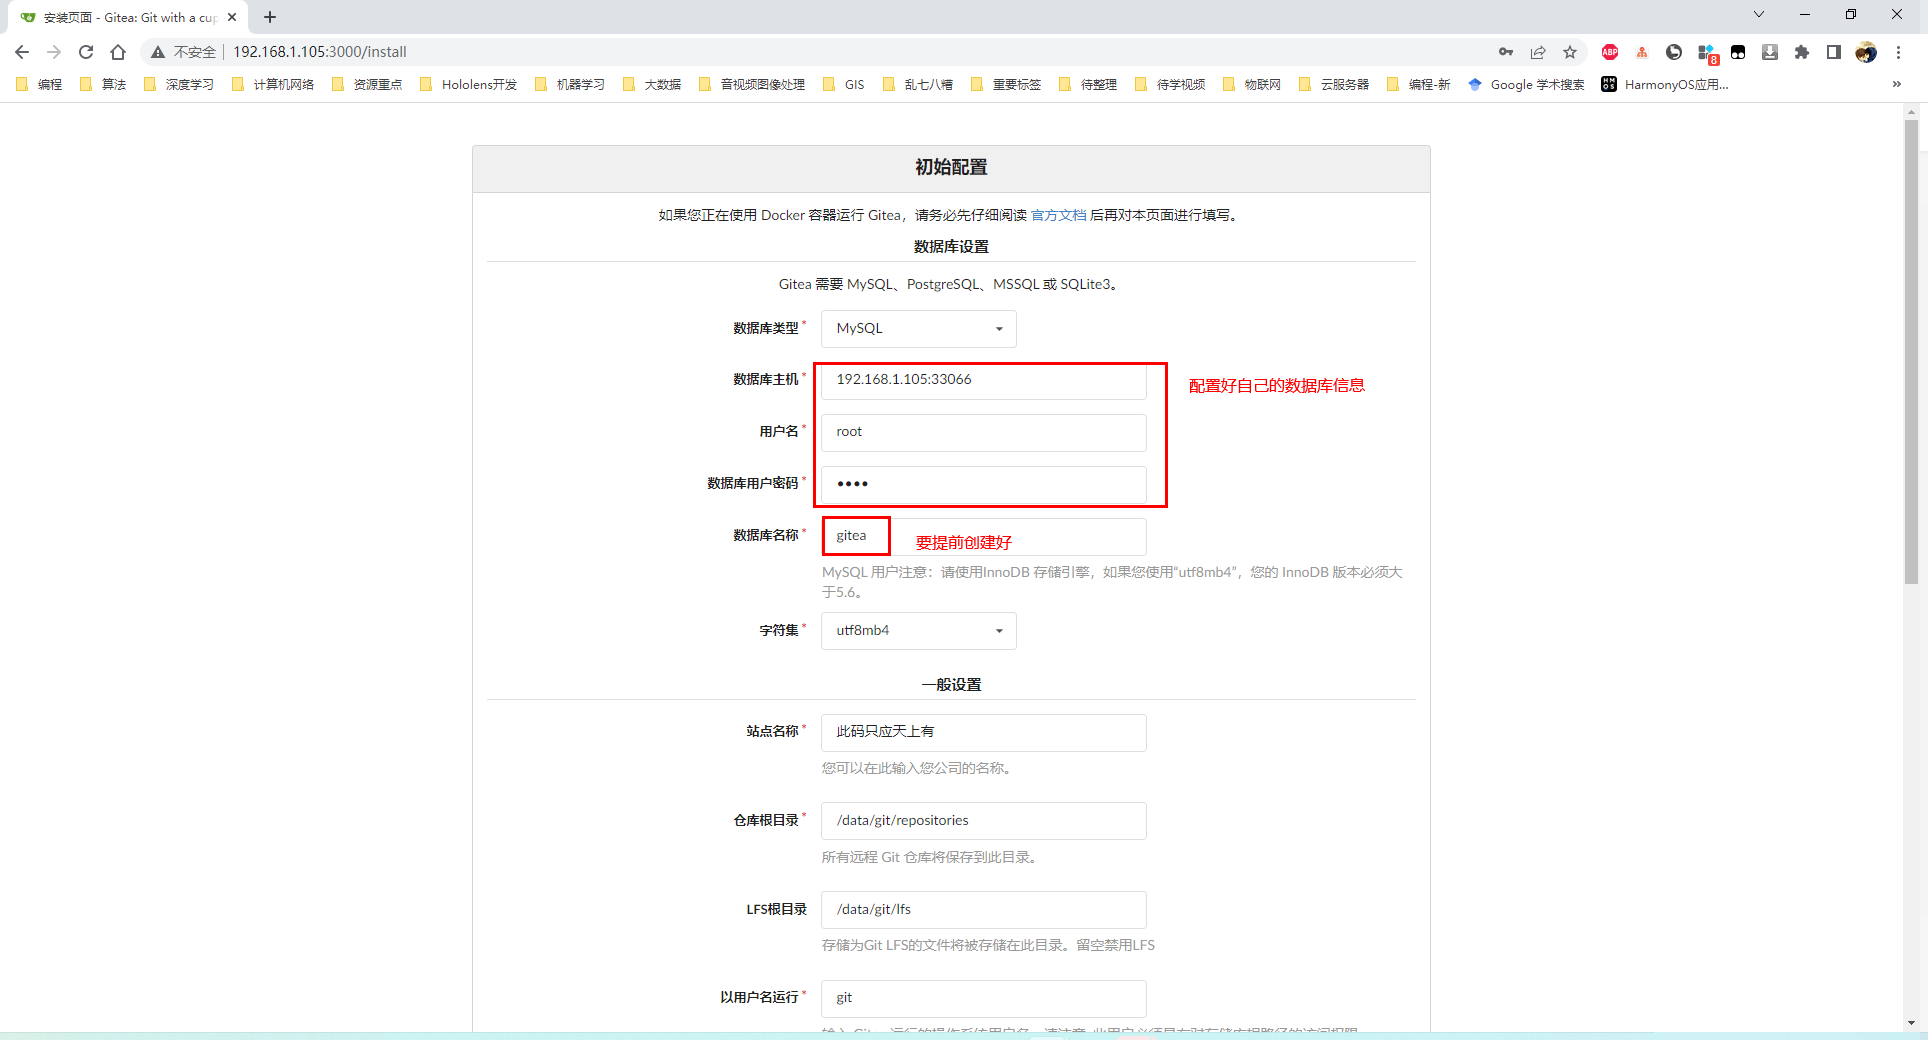The height and width of the screenshot is (1040, 1928).
Task: Open the 深度学习 bookmark folder
Action: tap(180, 84)
